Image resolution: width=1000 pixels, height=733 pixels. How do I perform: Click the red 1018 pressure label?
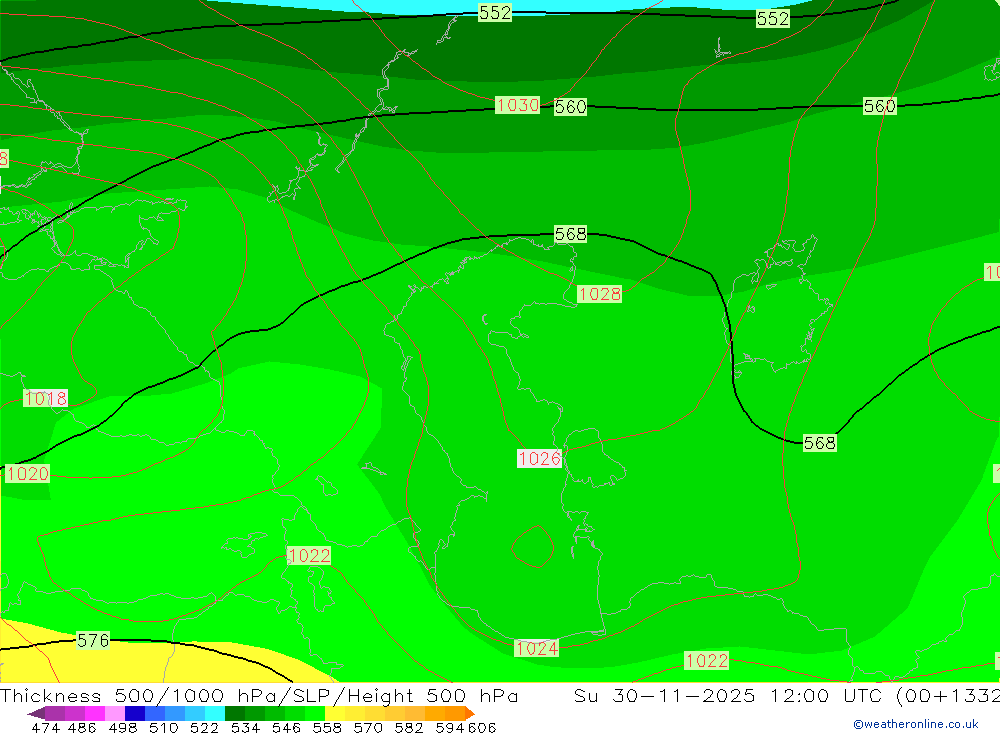click(x=45, y=398)
